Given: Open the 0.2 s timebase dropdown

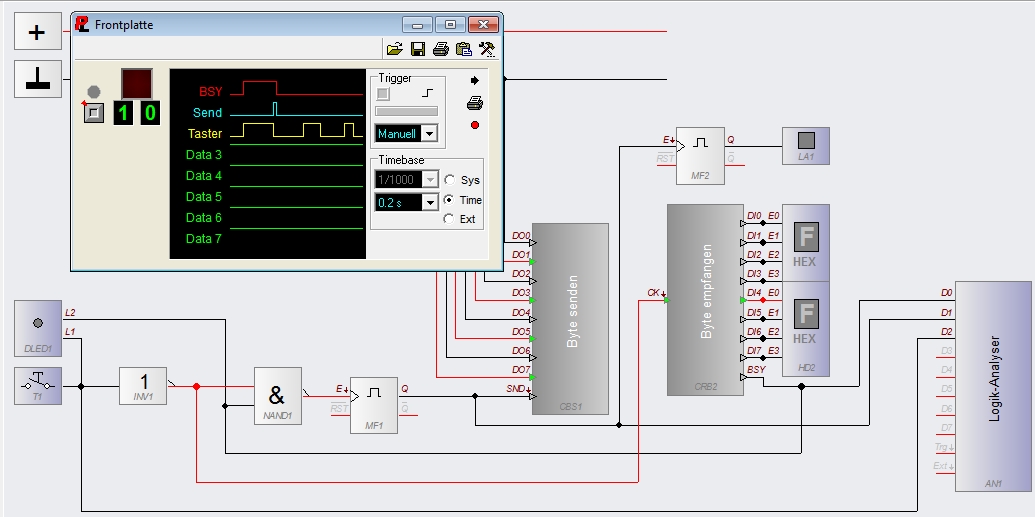Looking at the screenshot, I should pos(430,202).
